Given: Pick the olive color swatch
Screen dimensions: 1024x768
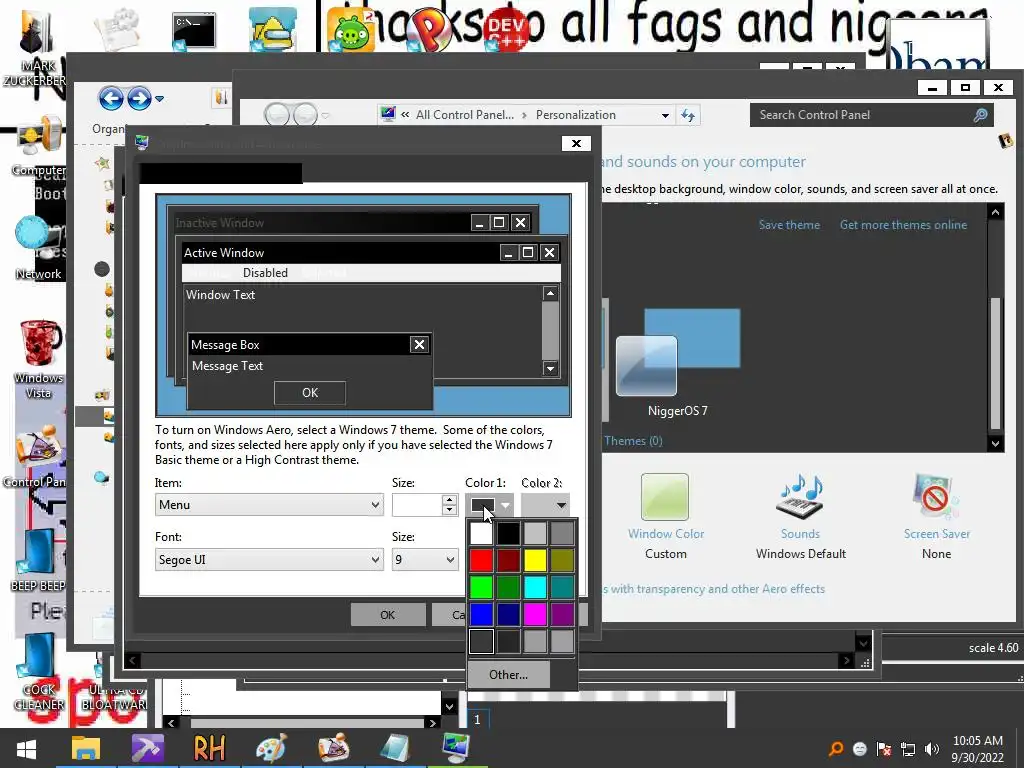Looking at the screenshot, I should [x=562, y=560].
